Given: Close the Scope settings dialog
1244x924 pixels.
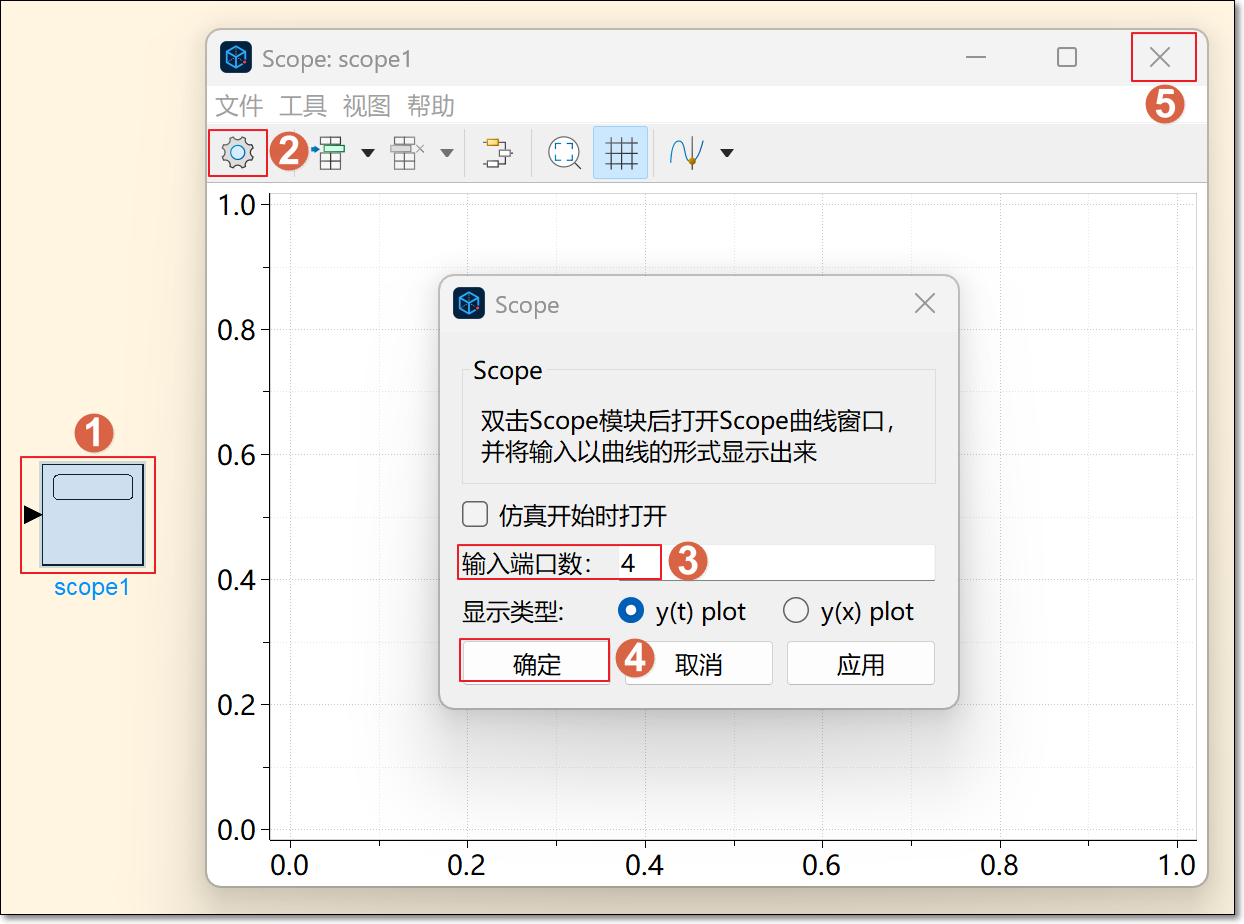Looking at the screenshot, I should (x=925, y=303).
